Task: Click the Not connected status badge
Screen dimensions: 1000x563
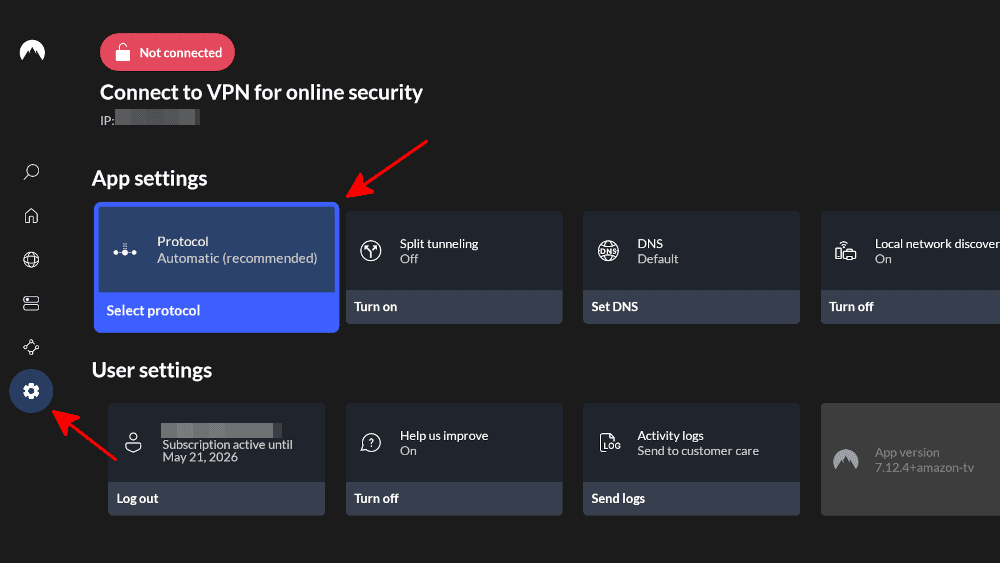Action: pyautogui.click(x=167, y=52)
